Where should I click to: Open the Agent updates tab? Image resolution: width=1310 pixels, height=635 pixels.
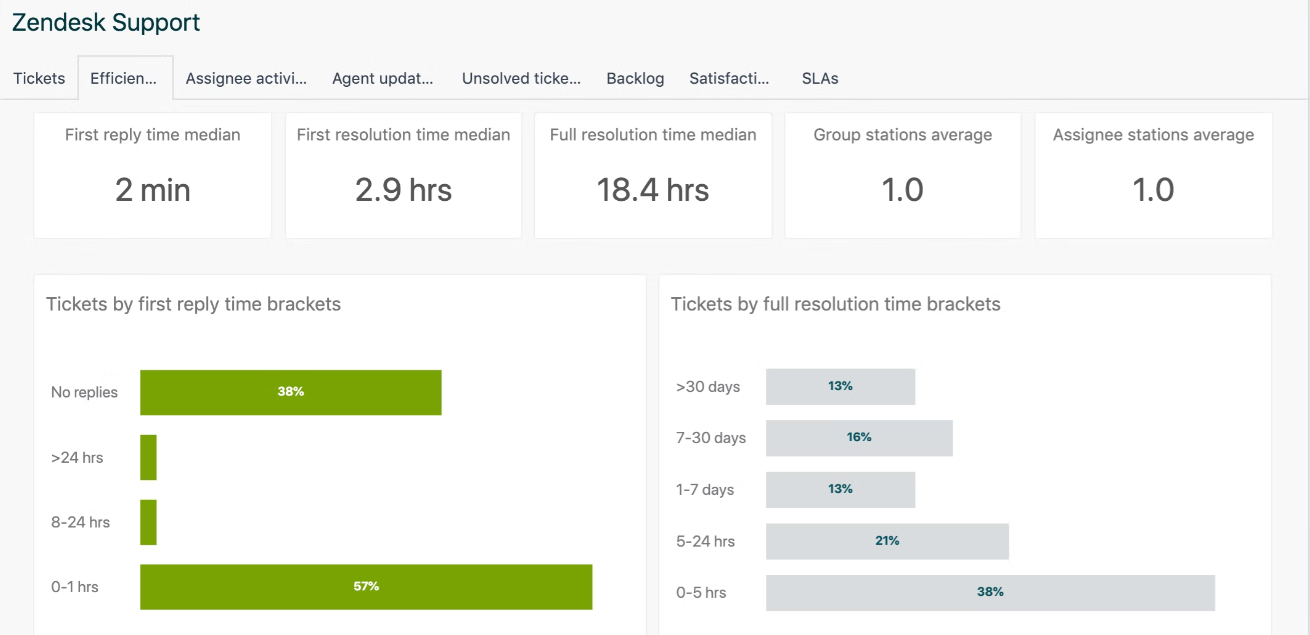pyautogui.click(x=383, y=78)
